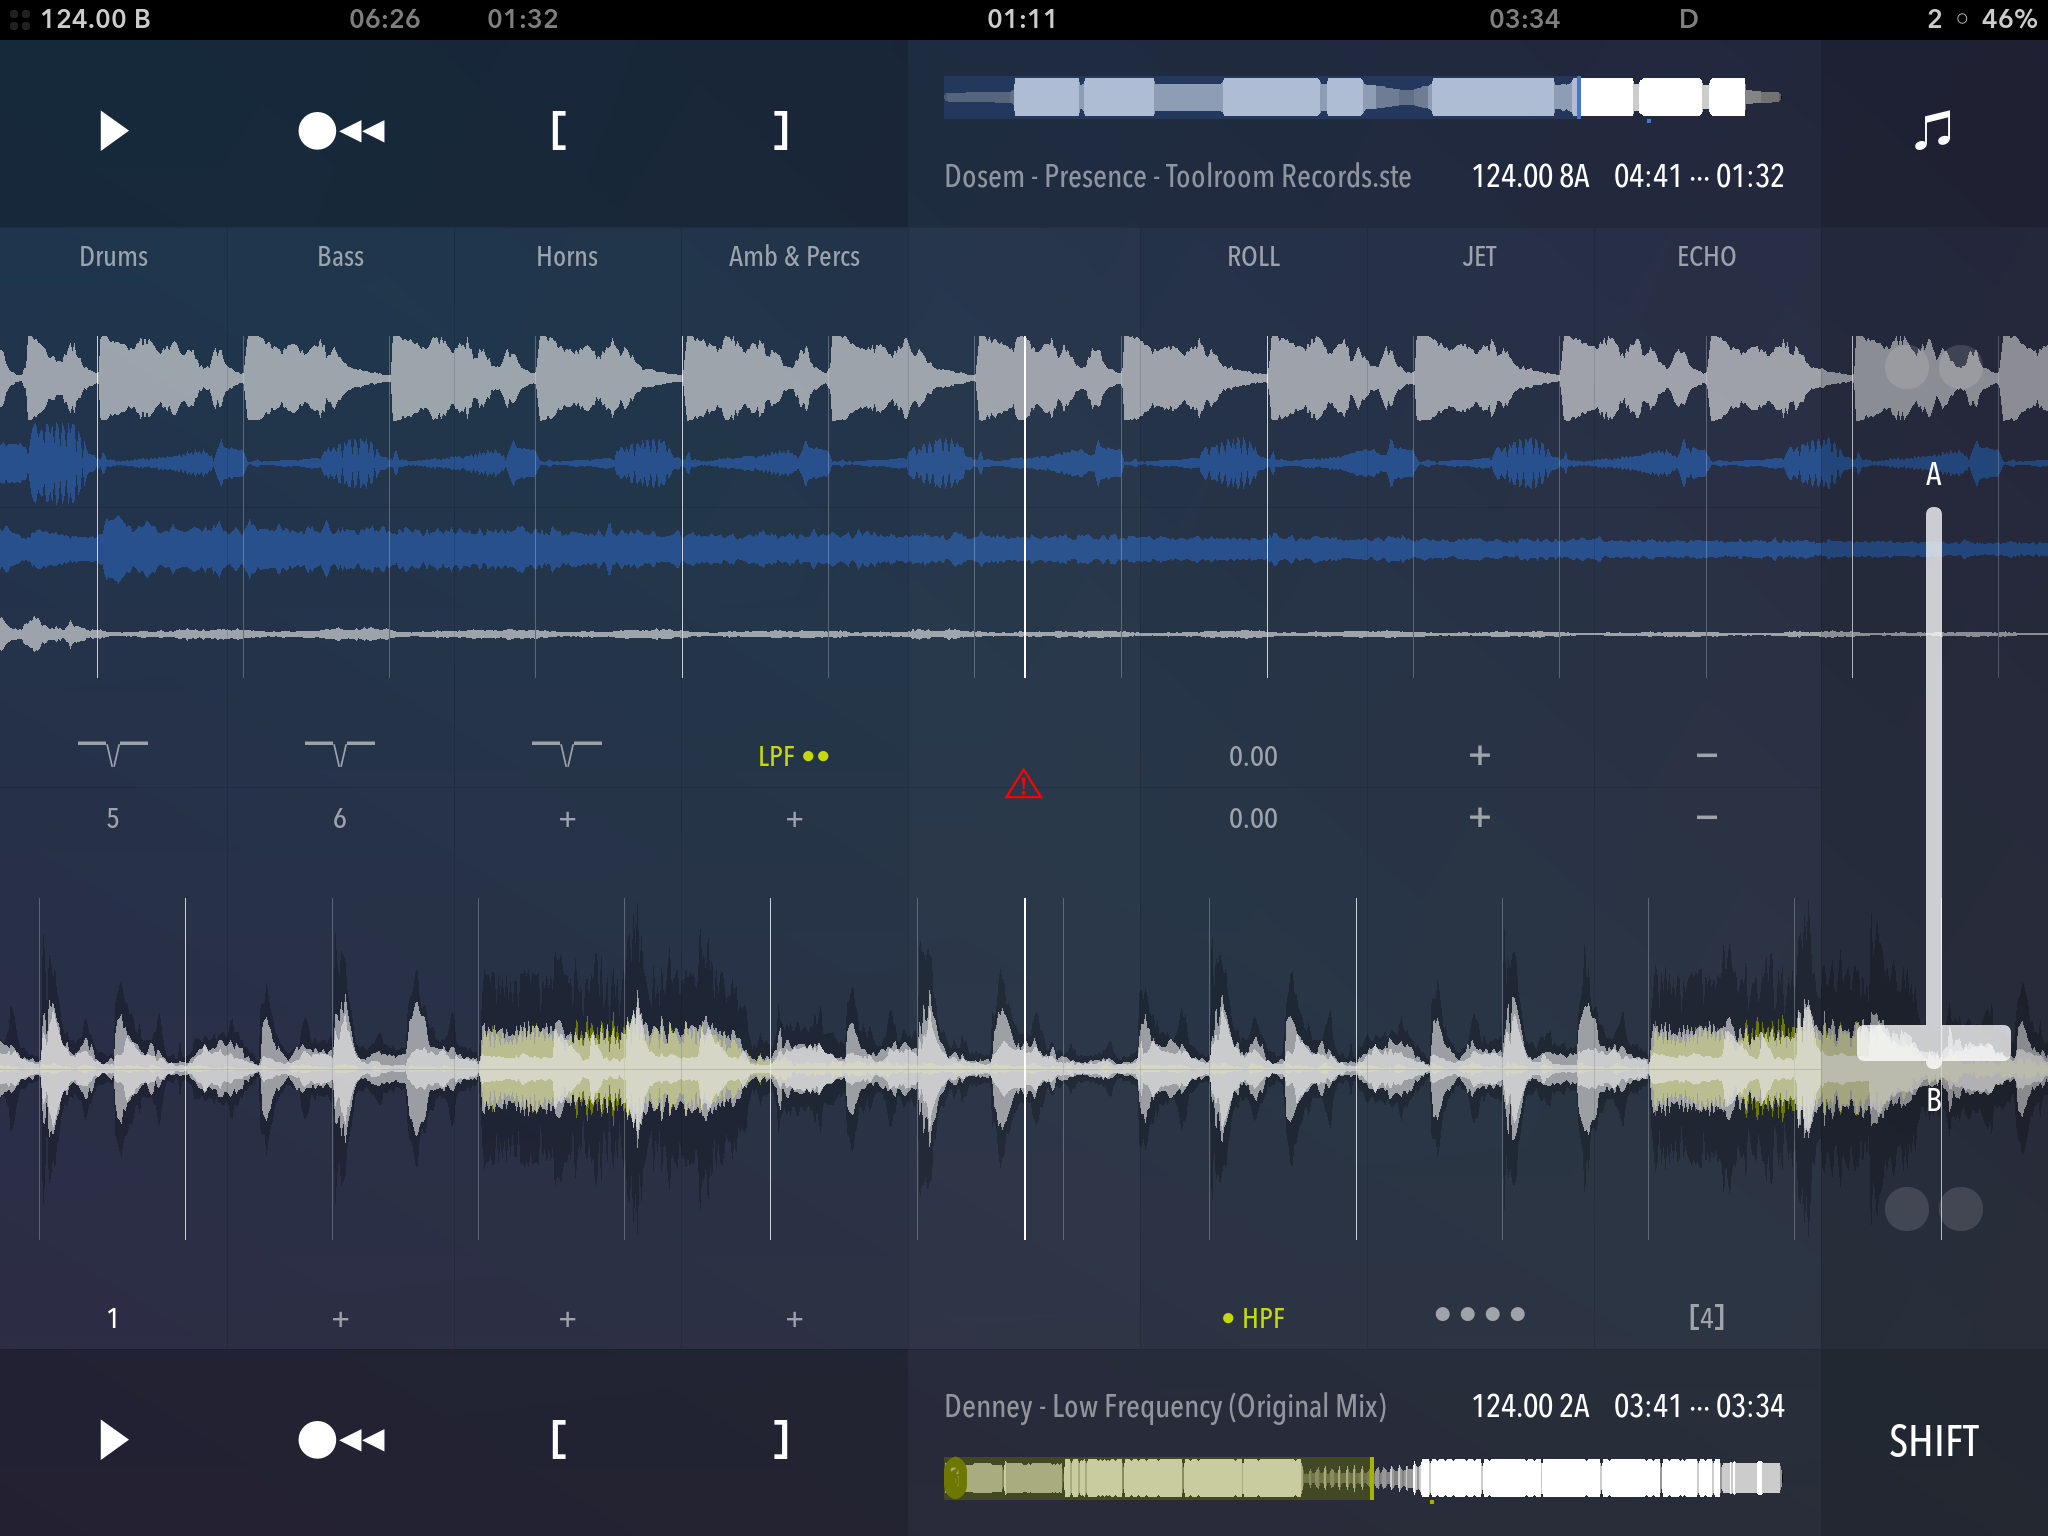Select the ECHO effect
Viewport: 2048px width, 1536px height.
tap(1707, 256)
